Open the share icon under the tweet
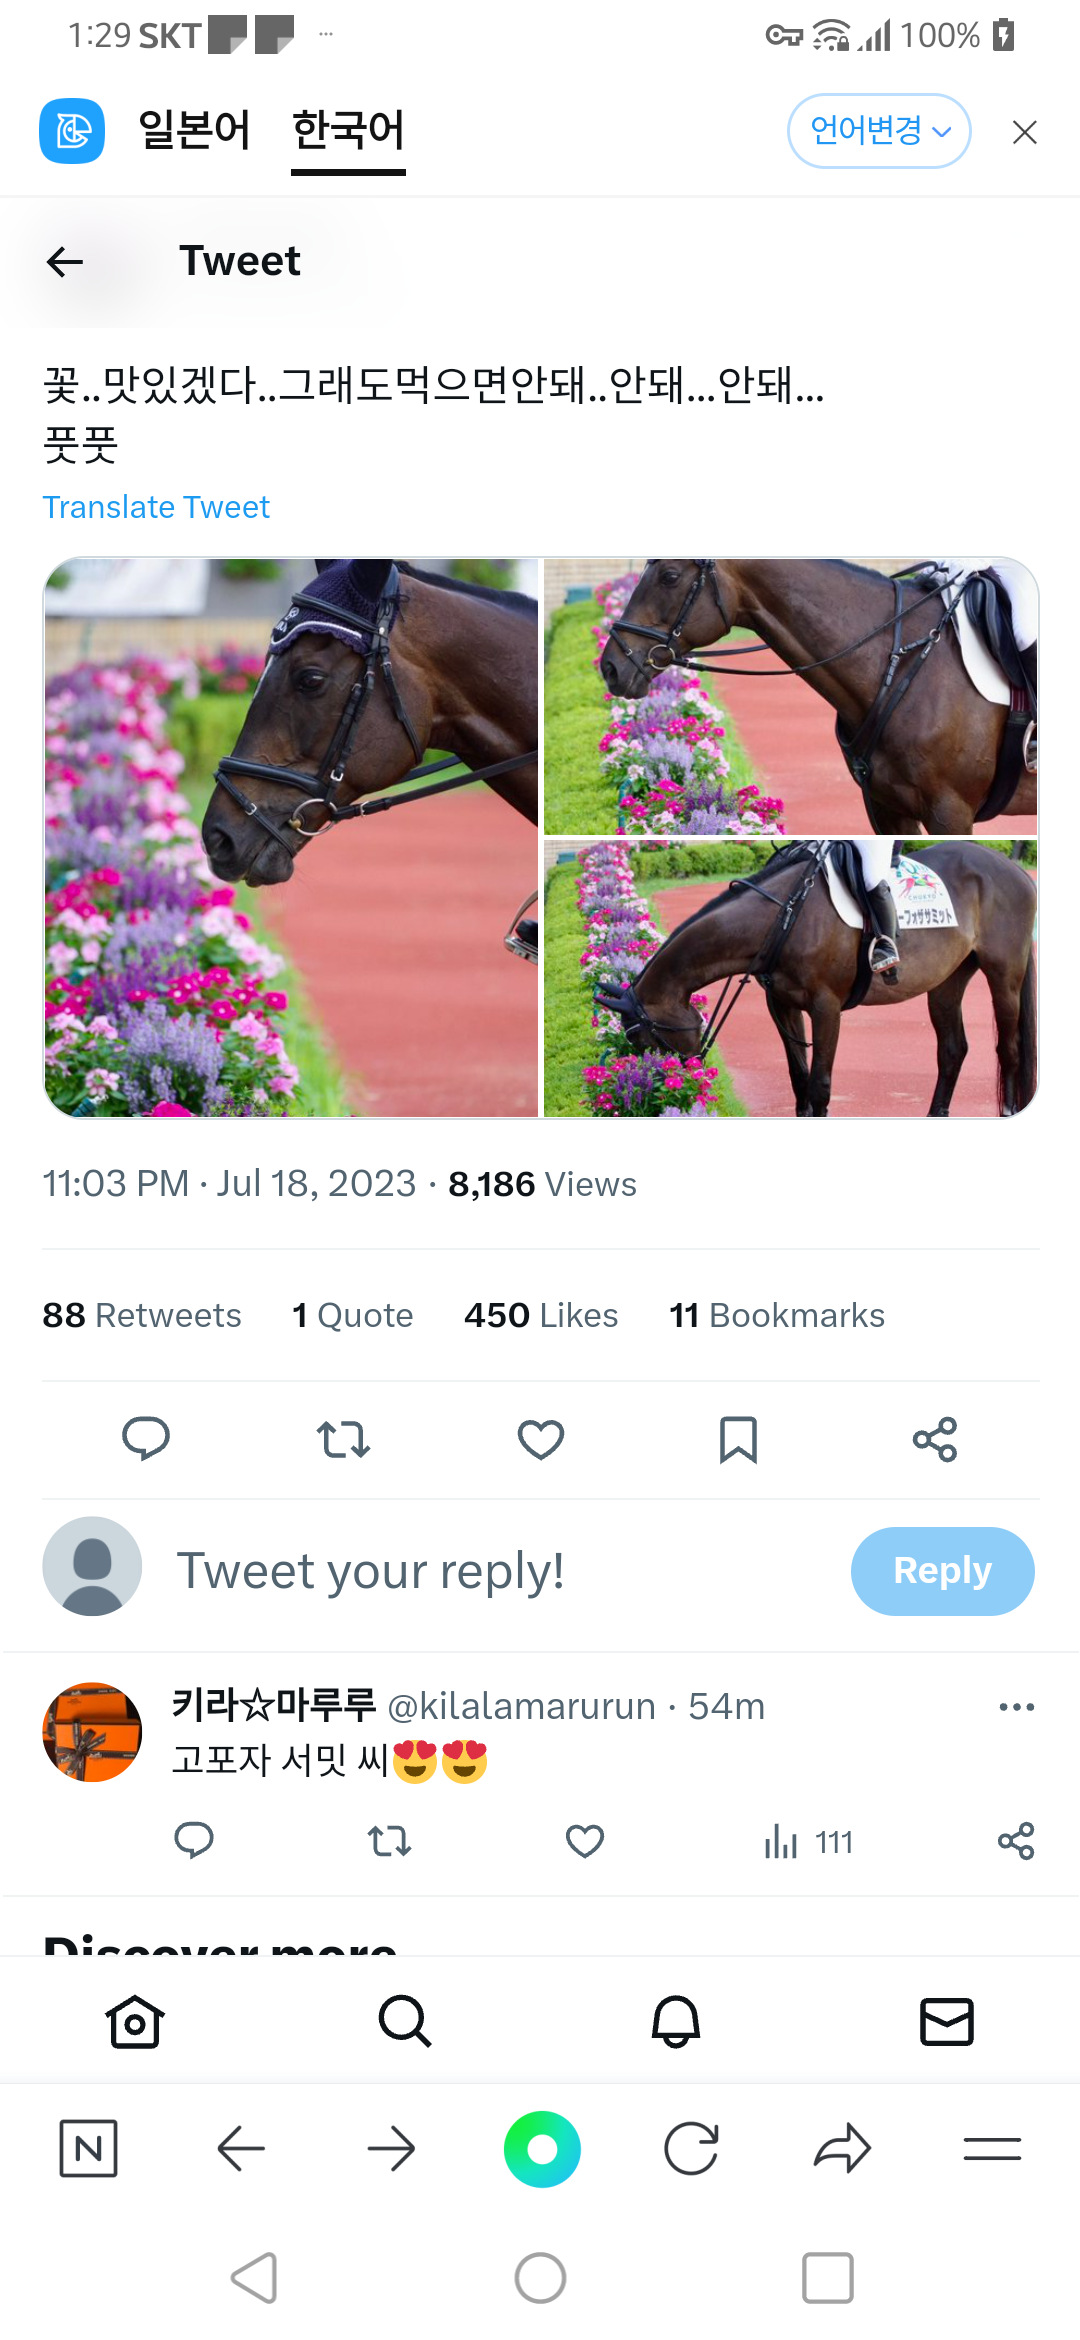 935,1440
